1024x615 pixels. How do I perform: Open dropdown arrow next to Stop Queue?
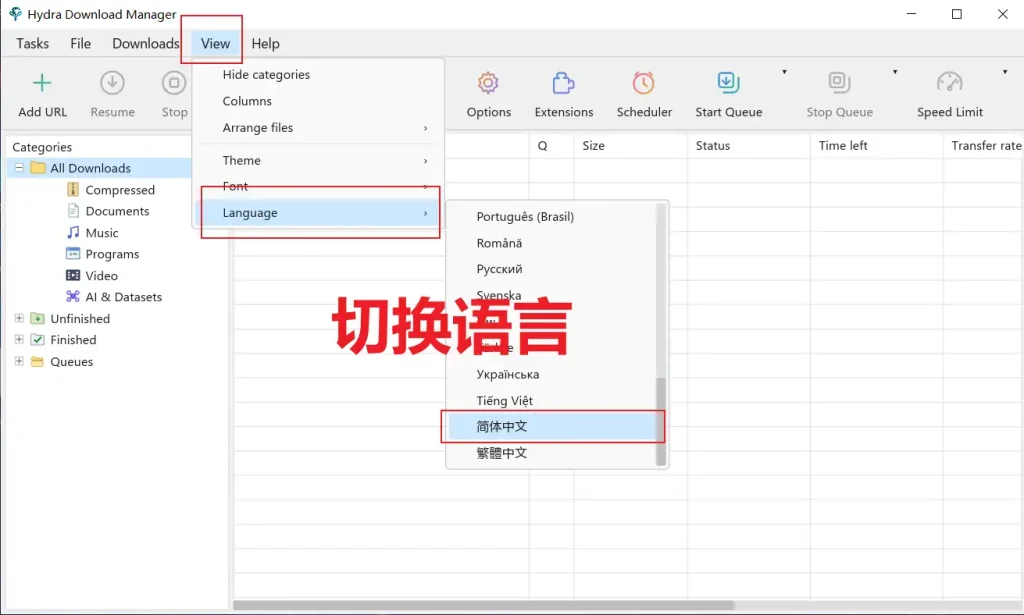(895, 72)
